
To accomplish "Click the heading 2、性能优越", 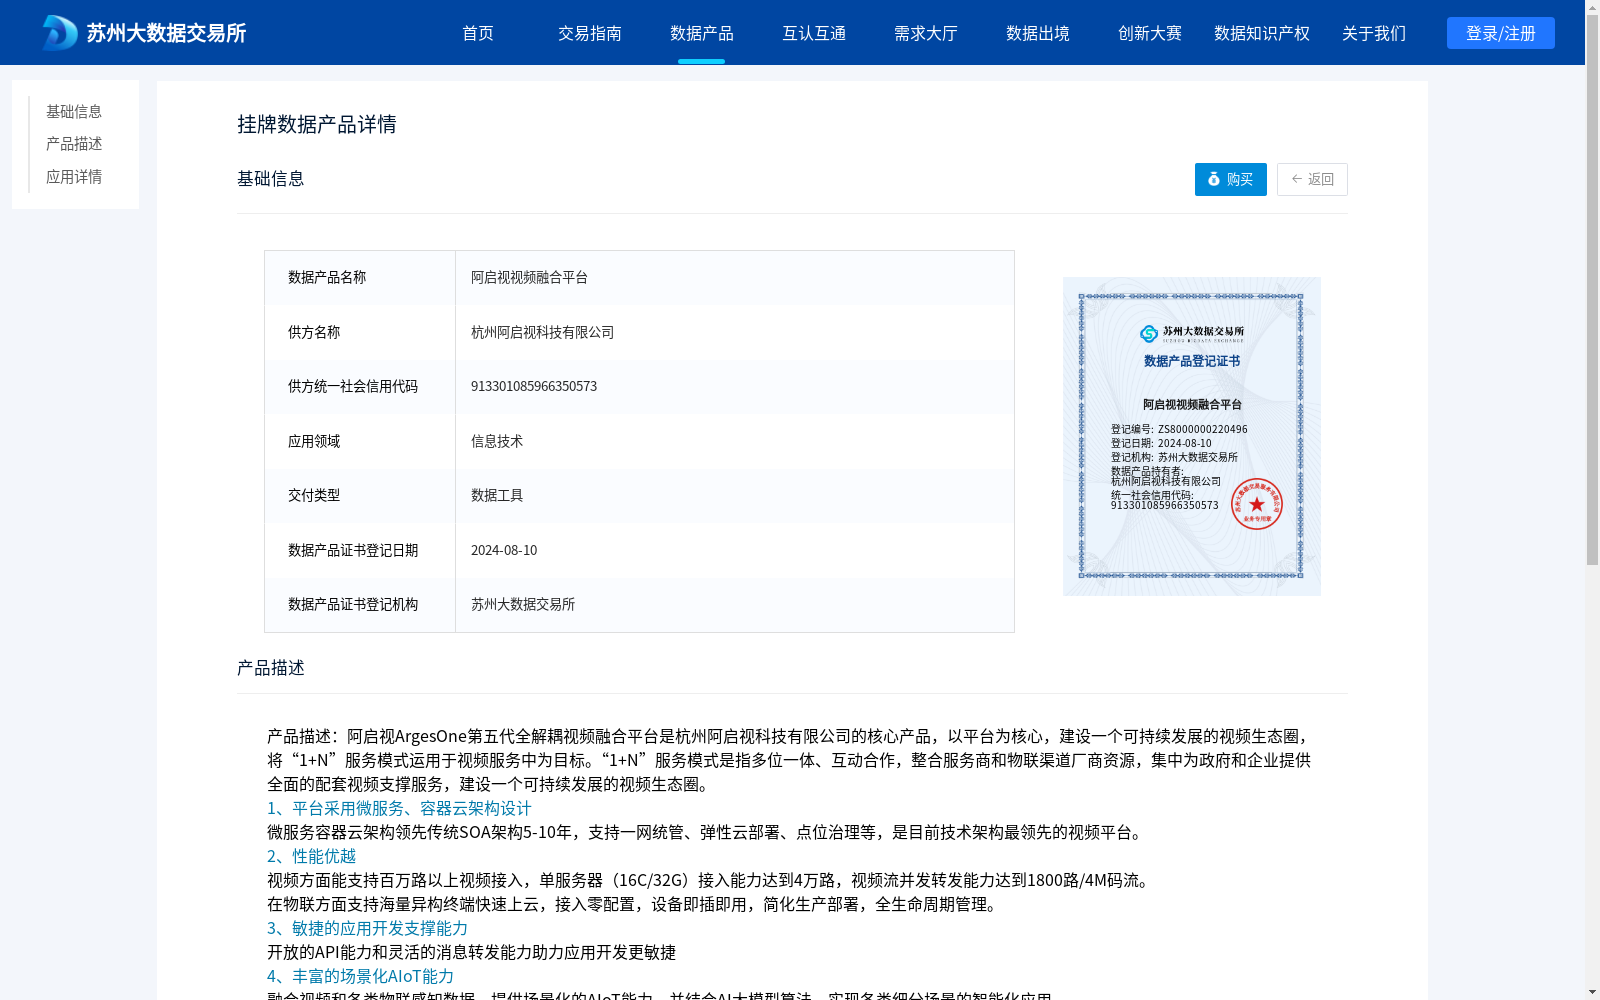I will 311,856.
